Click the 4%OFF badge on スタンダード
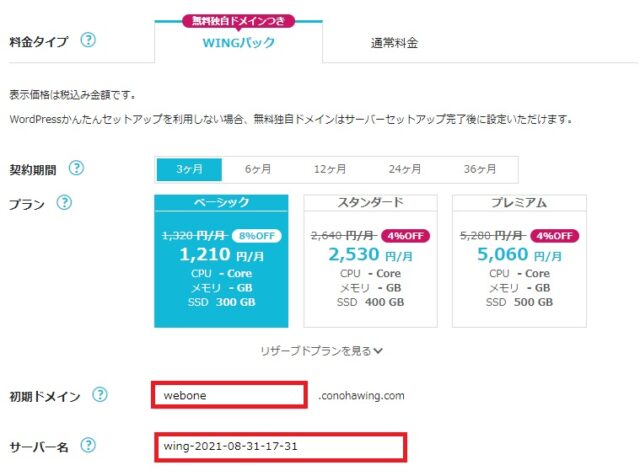Screen dimensions: 640x476 pos(405,236)
